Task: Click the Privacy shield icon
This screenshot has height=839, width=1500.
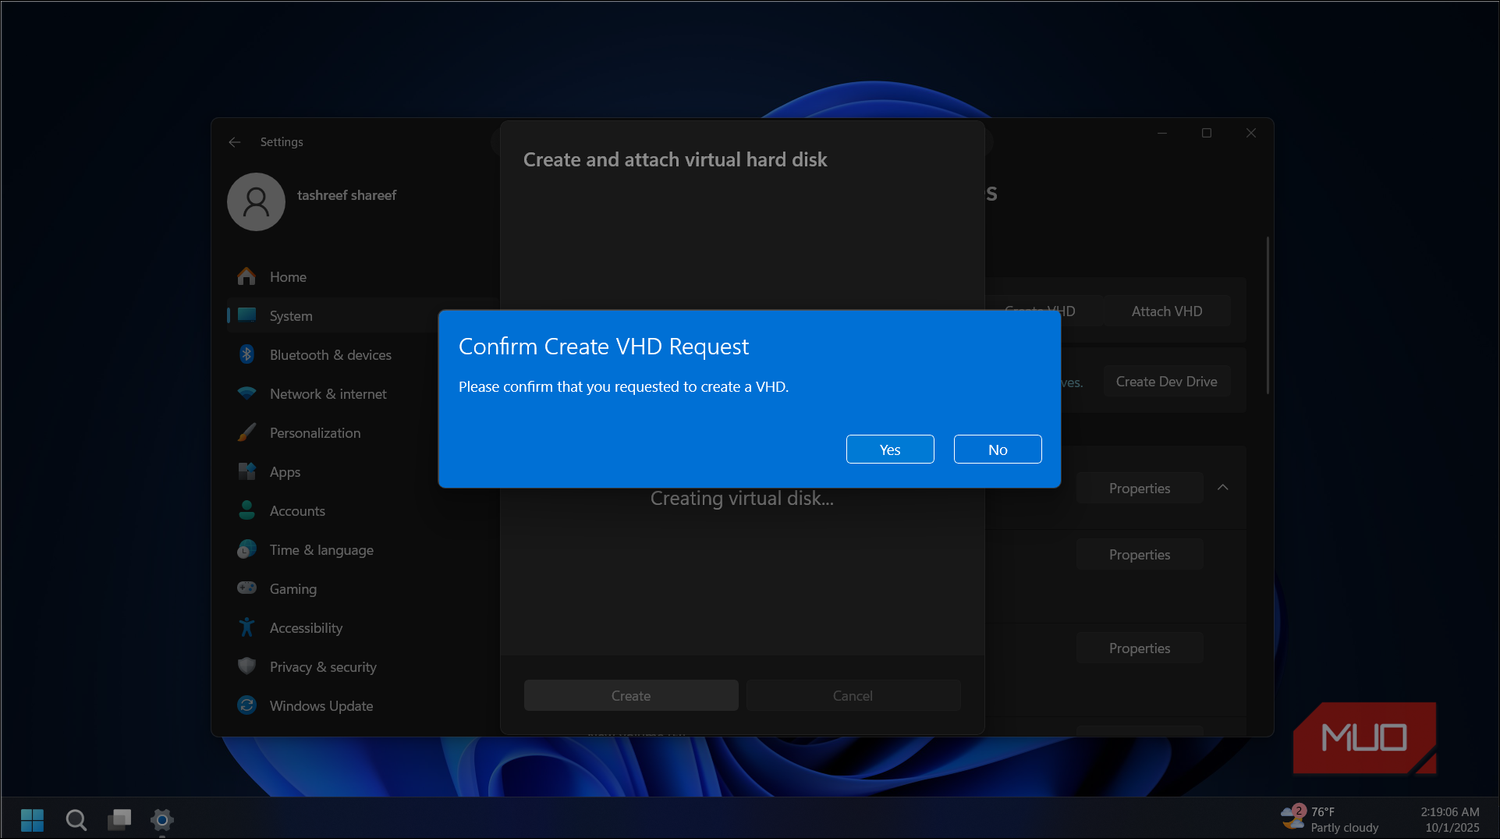Action: (247, 666)
